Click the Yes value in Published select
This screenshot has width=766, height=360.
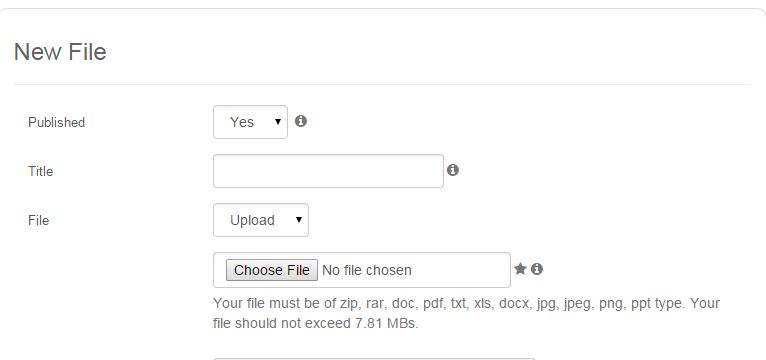(x=242, y=122)
